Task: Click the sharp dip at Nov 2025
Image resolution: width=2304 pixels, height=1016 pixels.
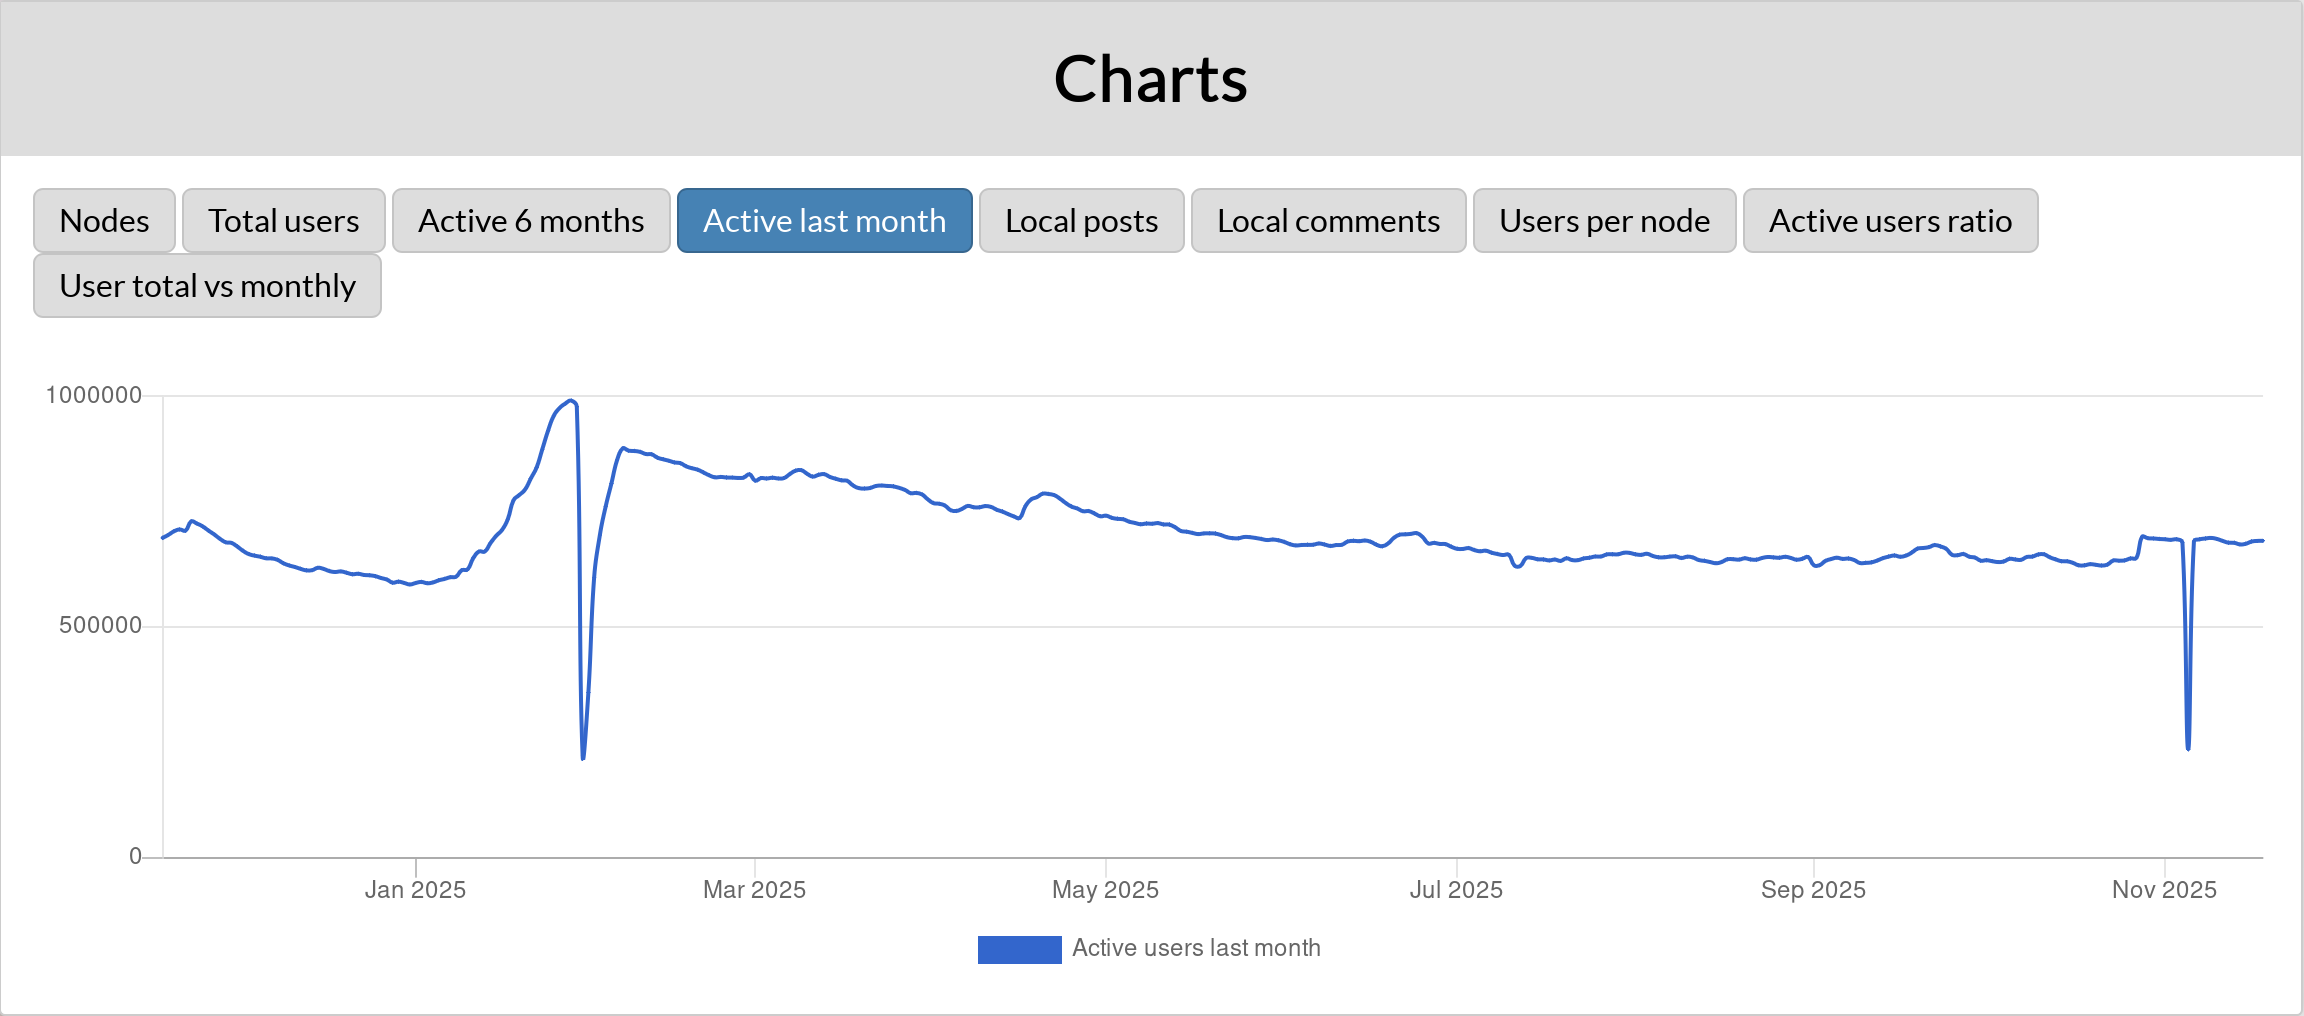Action: point(2188,747)
